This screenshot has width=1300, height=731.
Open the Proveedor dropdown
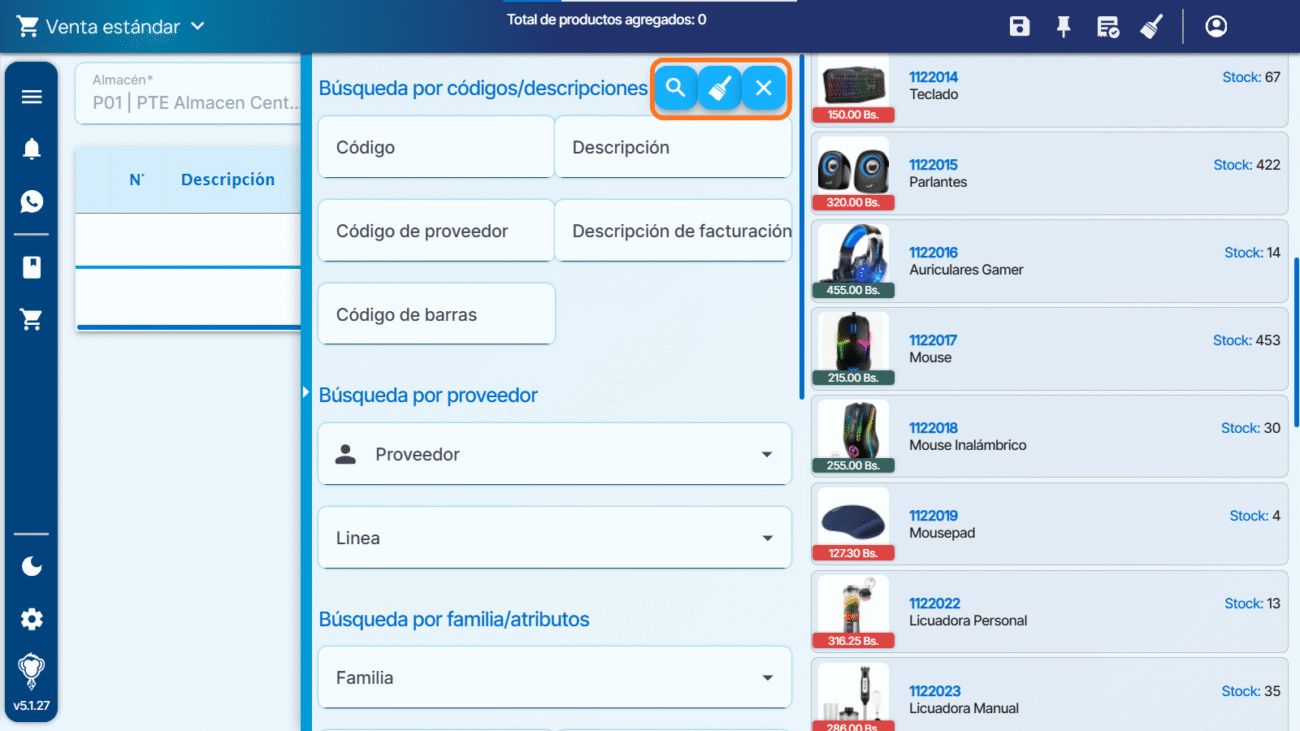tap(555, 455)
